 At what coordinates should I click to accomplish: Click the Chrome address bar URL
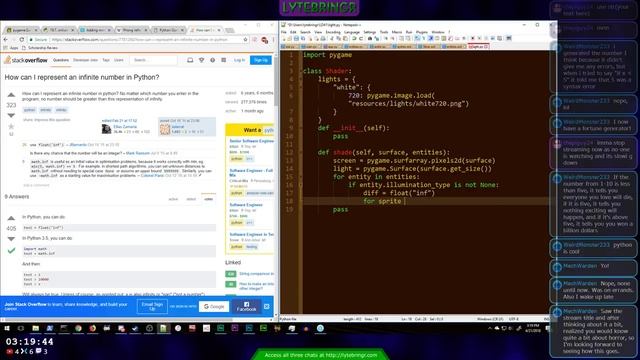[x=140, y=40]
